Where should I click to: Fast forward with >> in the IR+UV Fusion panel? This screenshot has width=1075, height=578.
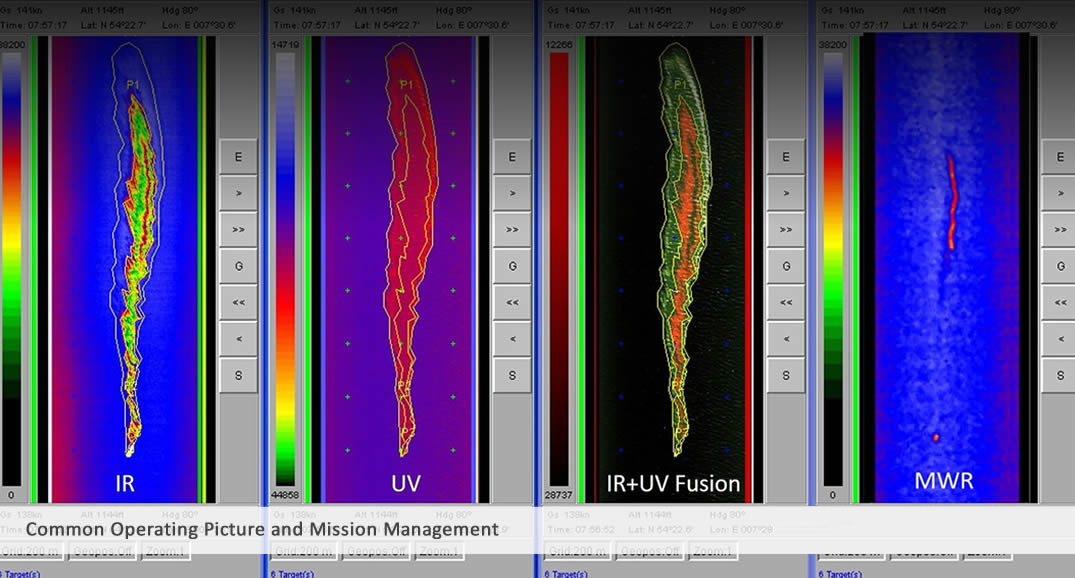[x=785, y=230]
